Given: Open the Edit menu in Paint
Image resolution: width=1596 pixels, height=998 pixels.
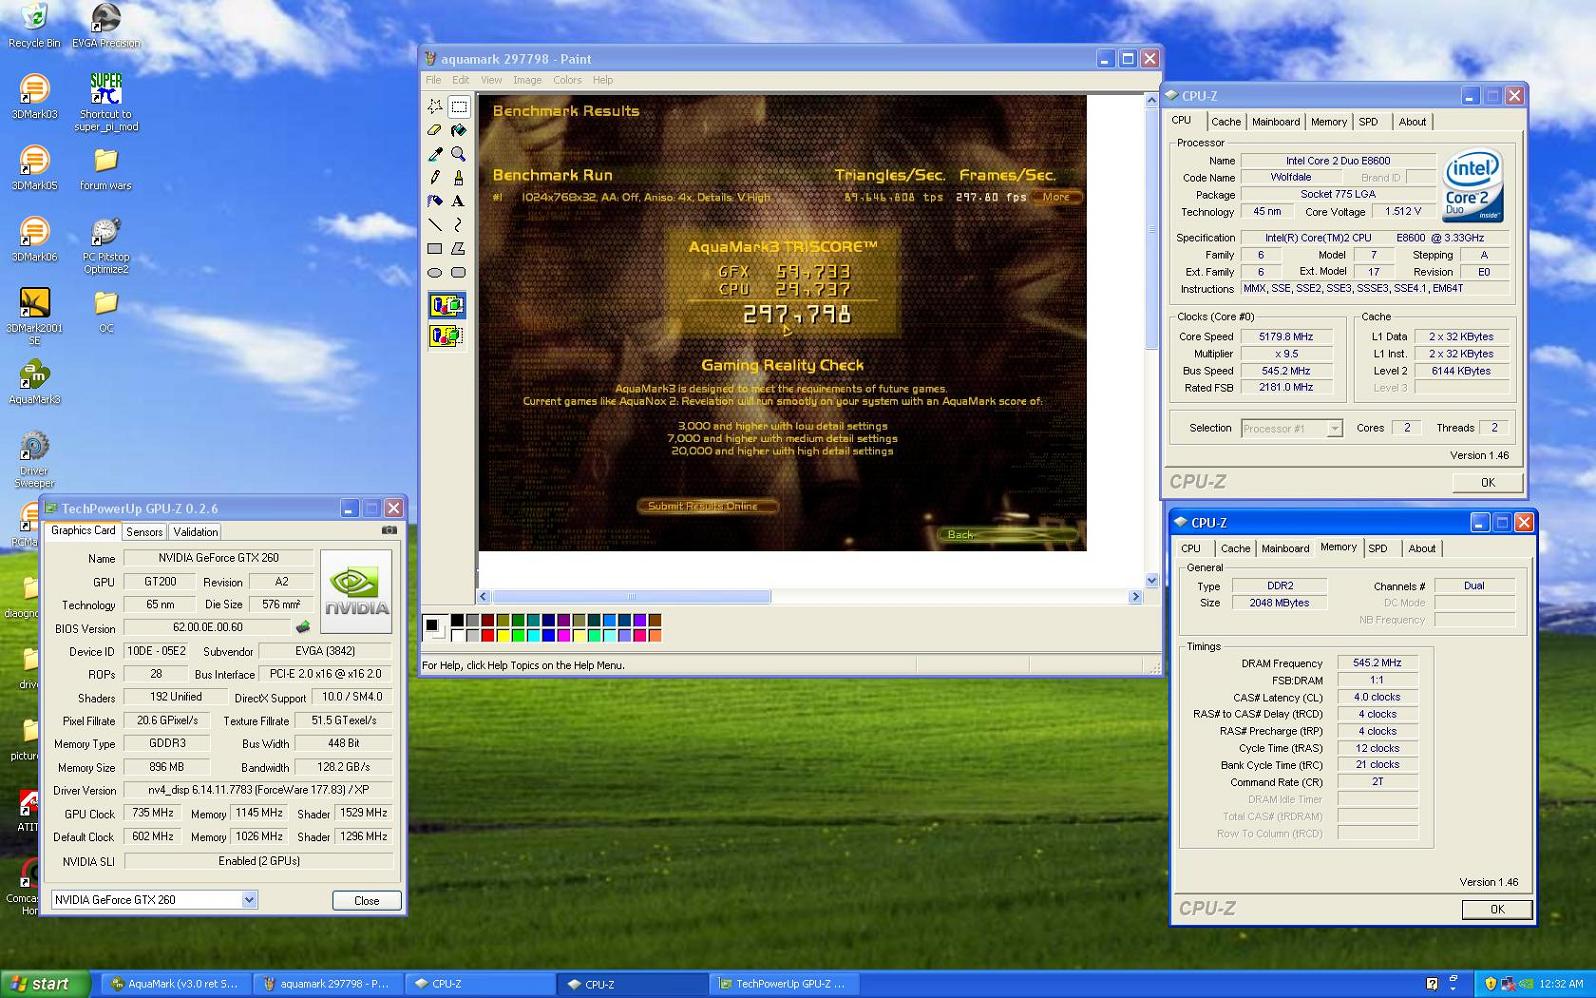Looking at the screenshot, I should [460, 80].
